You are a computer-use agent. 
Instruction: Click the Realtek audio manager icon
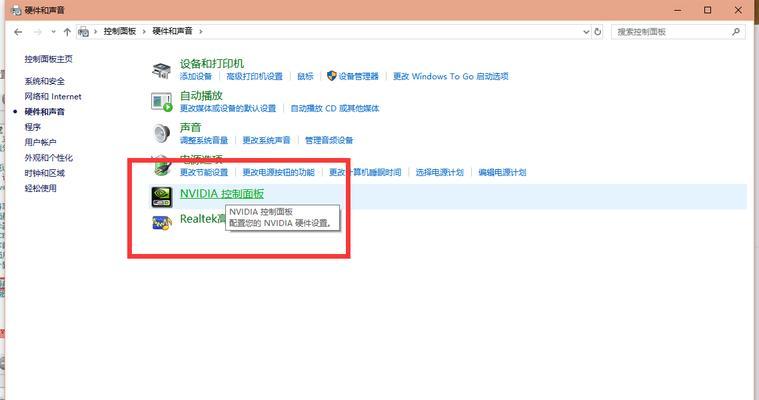(162, 222)
